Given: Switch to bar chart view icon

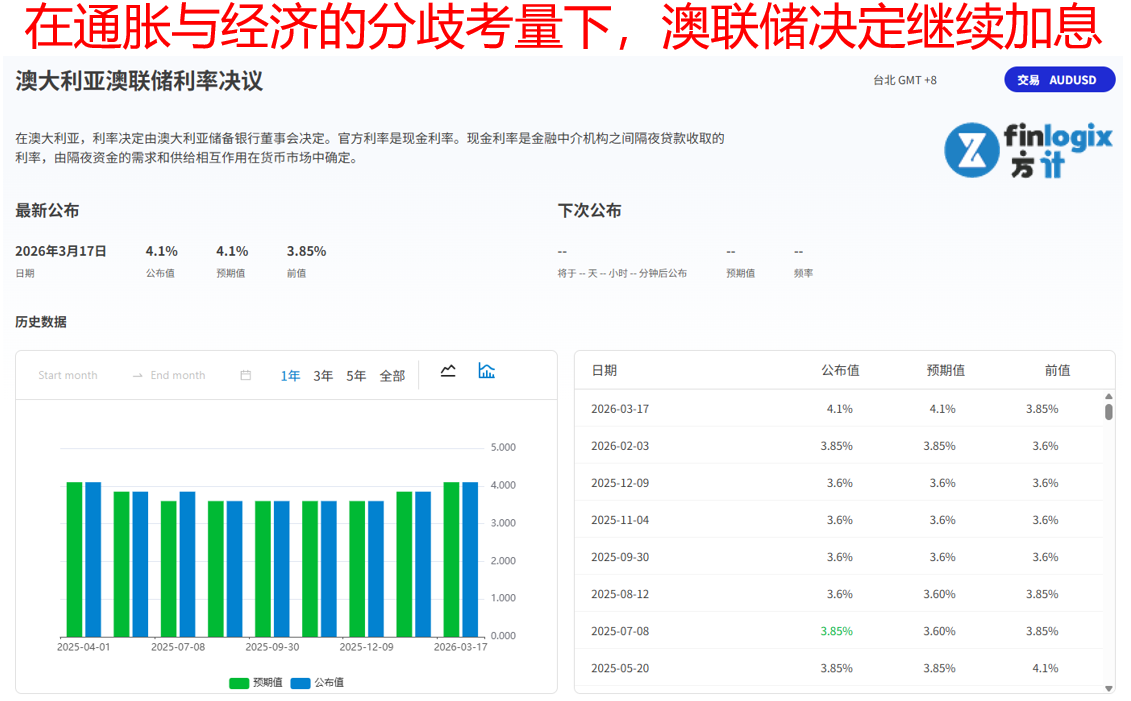Looking at the screenshot, I should click(x=486, y=371).
